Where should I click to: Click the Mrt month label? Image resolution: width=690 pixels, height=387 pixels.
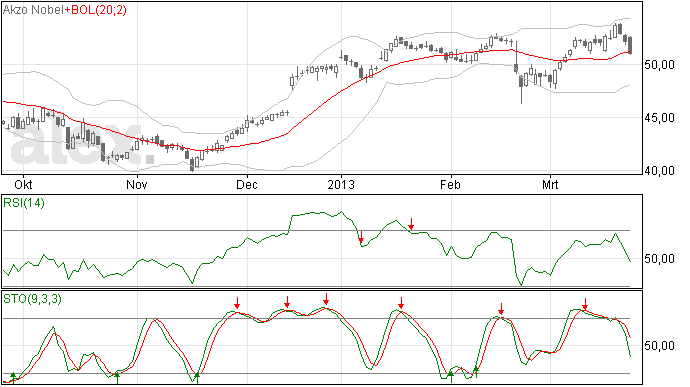tap(550, 184)
